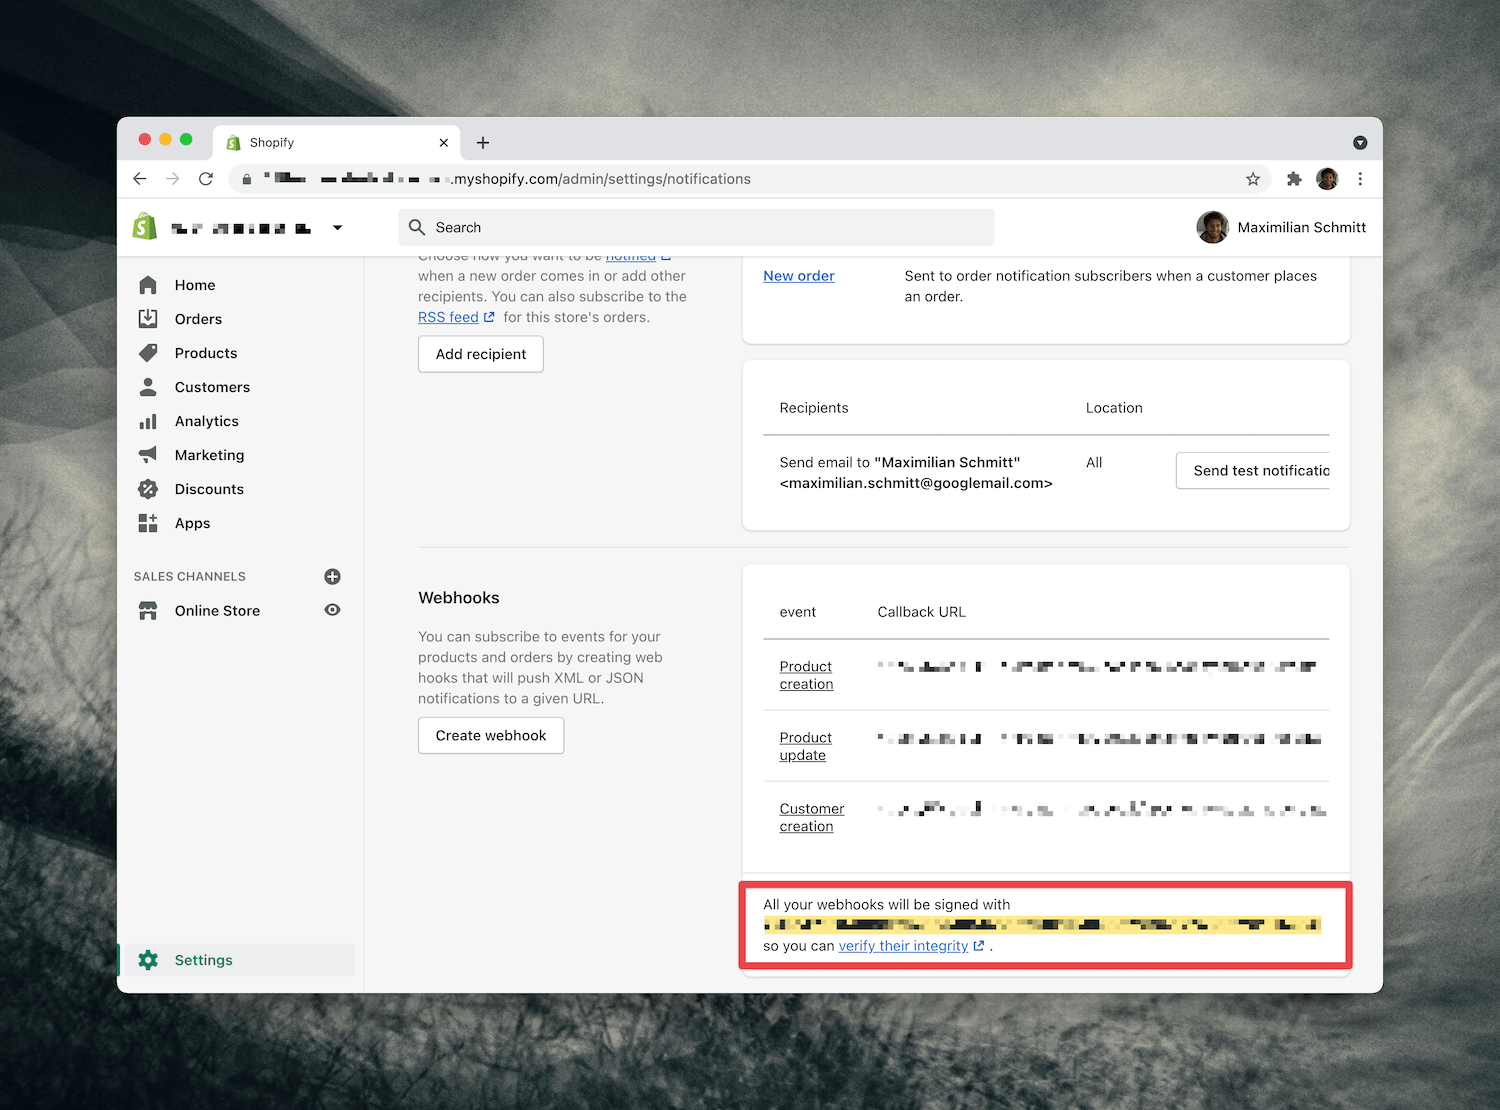Click the Webhooks section heading
The image size is (1500, 1110).
(x=459, y=598)
